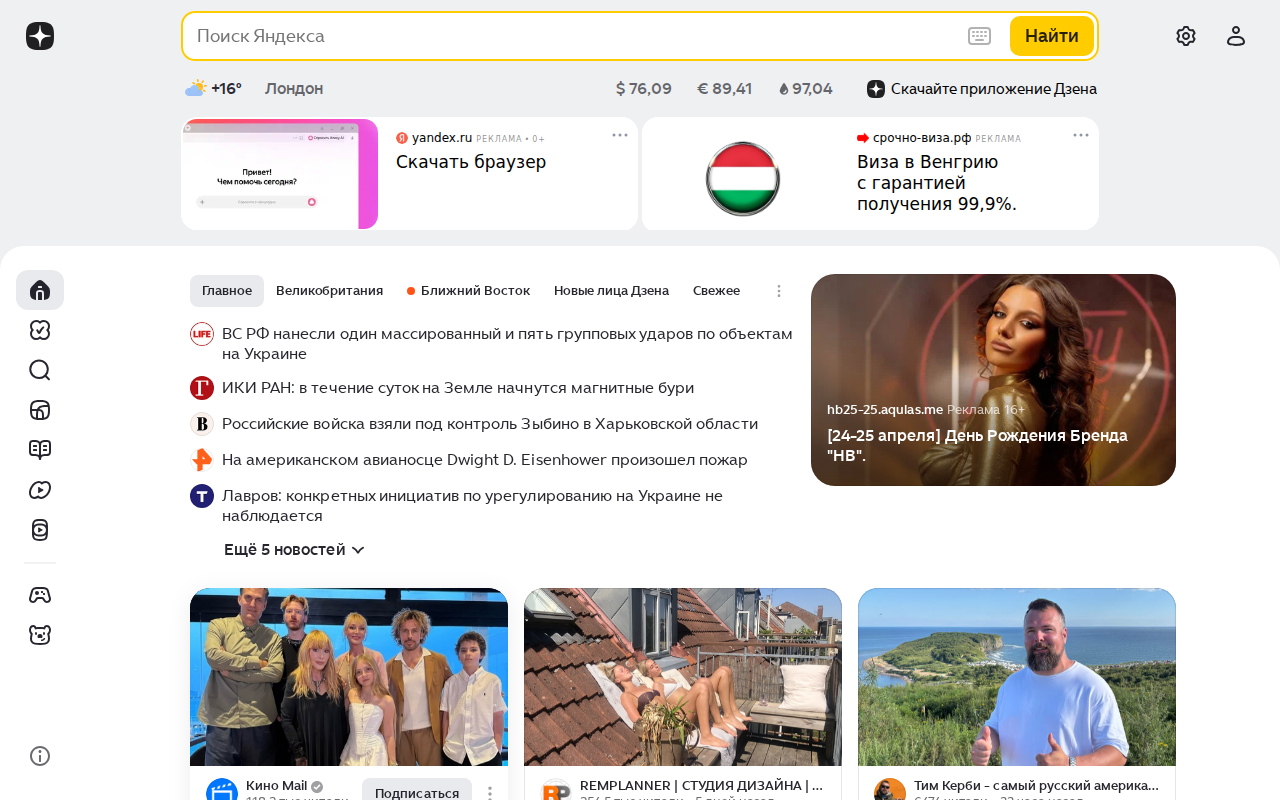Open the Hungarian flag ad image
This screenshot has width=1280, height=800.
[x=743, y=178]
